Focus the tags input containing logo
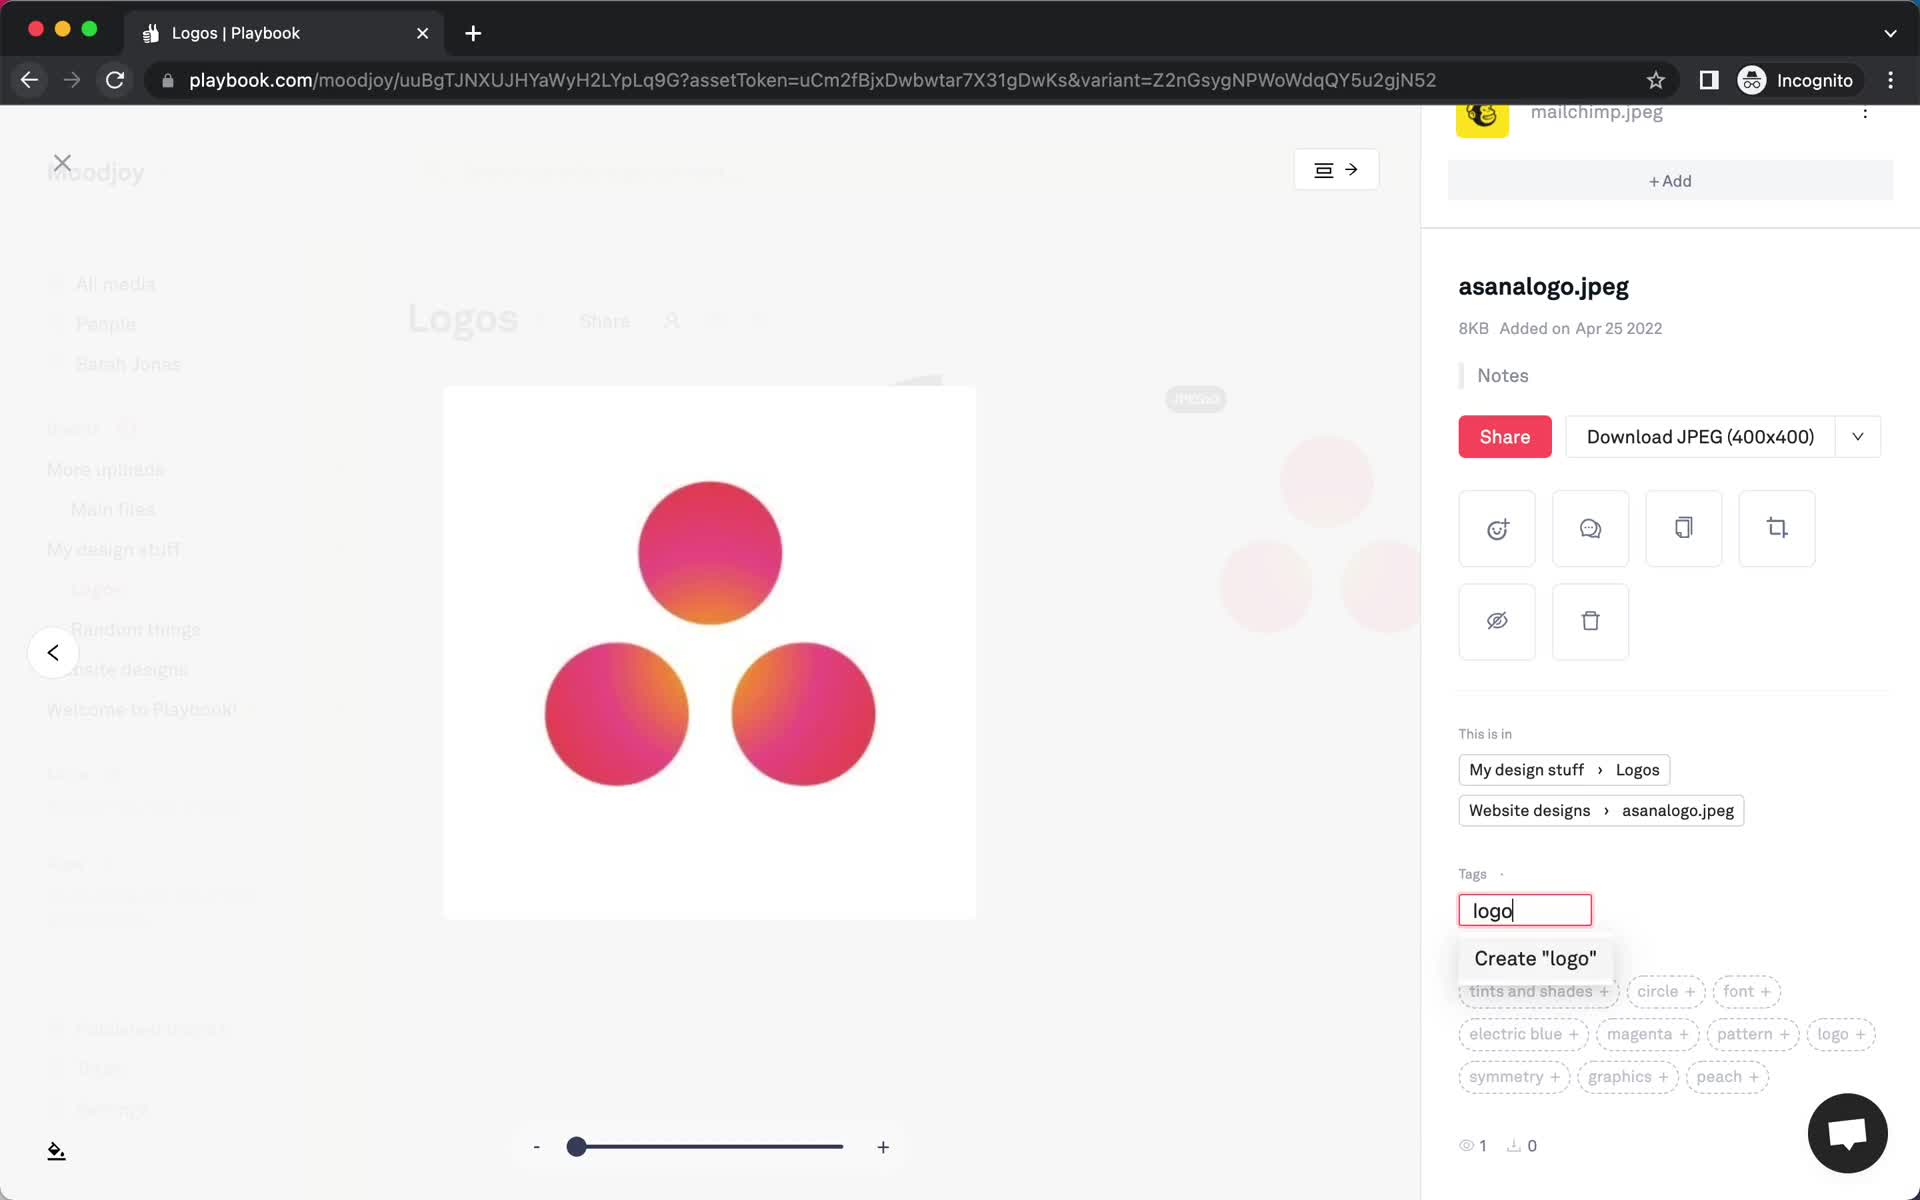1920x1200 pixels. tap(1525, 910)
